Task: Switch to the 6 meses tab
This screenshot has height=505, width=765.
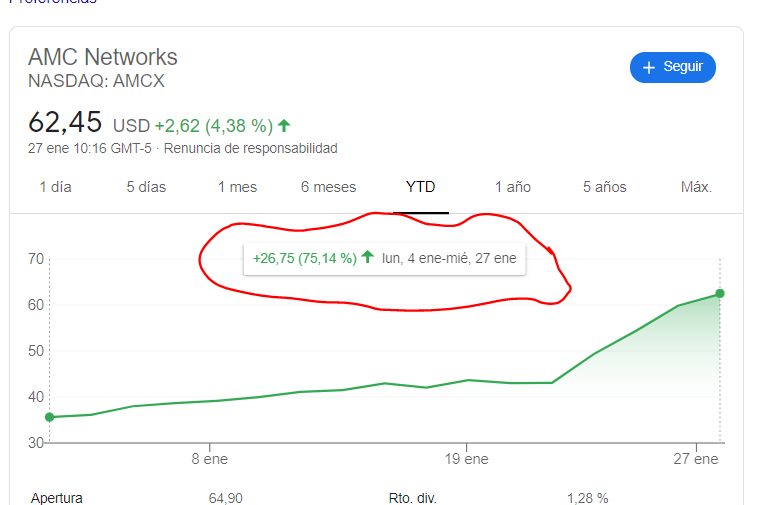Action: click(328, 187)
